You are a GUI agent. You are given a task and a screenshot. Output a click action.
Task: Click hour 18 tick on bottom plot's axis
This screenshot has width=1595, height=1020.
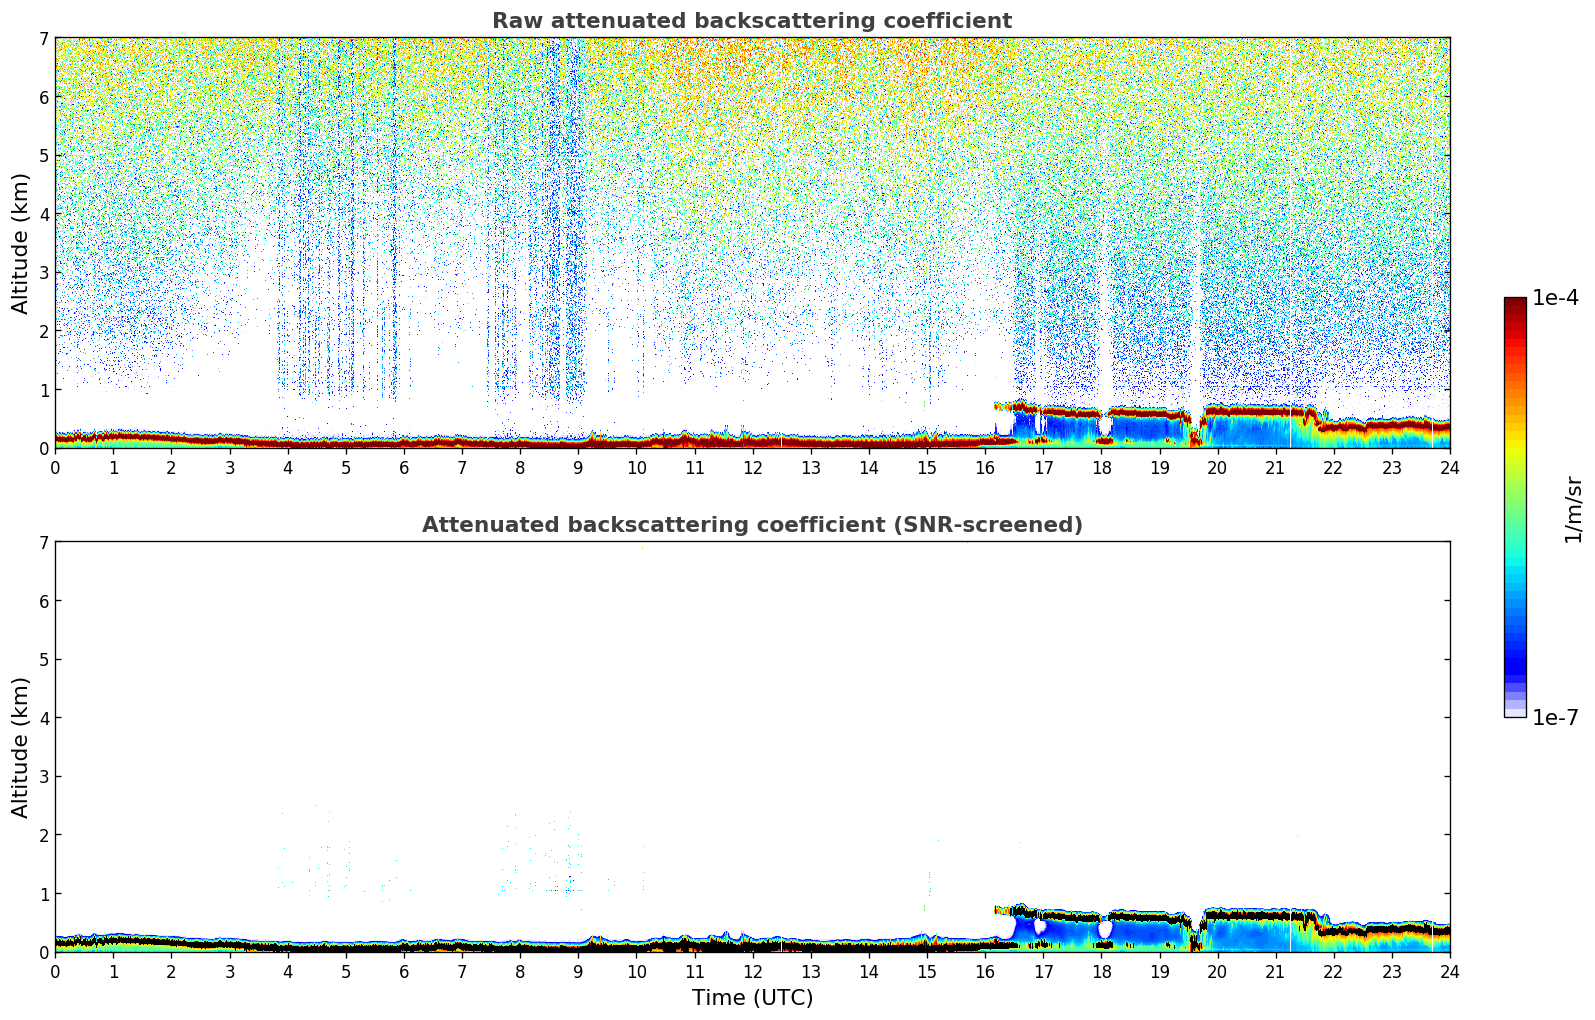tap(1101, 971)
